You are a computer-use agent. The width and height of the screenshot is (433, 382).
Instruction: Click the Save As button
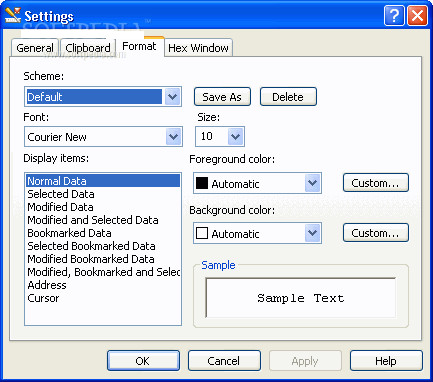(222, 97)
